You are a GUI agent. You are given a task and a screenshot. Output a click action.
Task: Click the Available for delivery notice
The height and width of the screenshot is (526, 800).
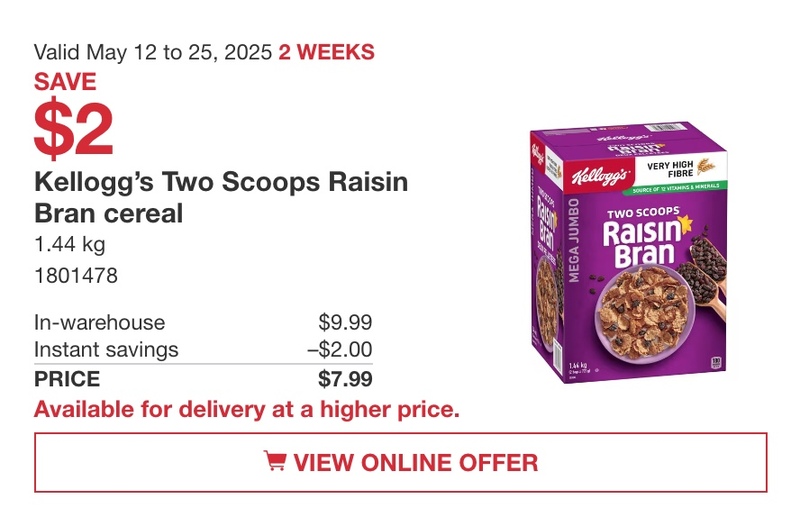(246, 409)
